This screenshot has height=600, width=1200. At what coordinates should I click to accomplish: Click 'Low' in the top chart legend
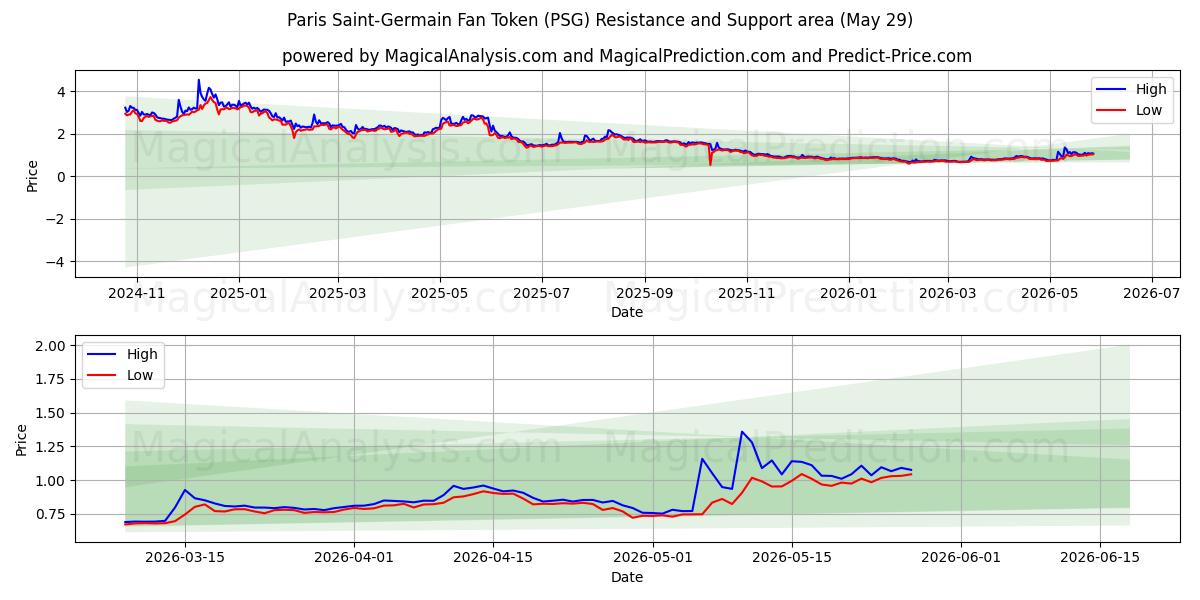[1149, 110]
